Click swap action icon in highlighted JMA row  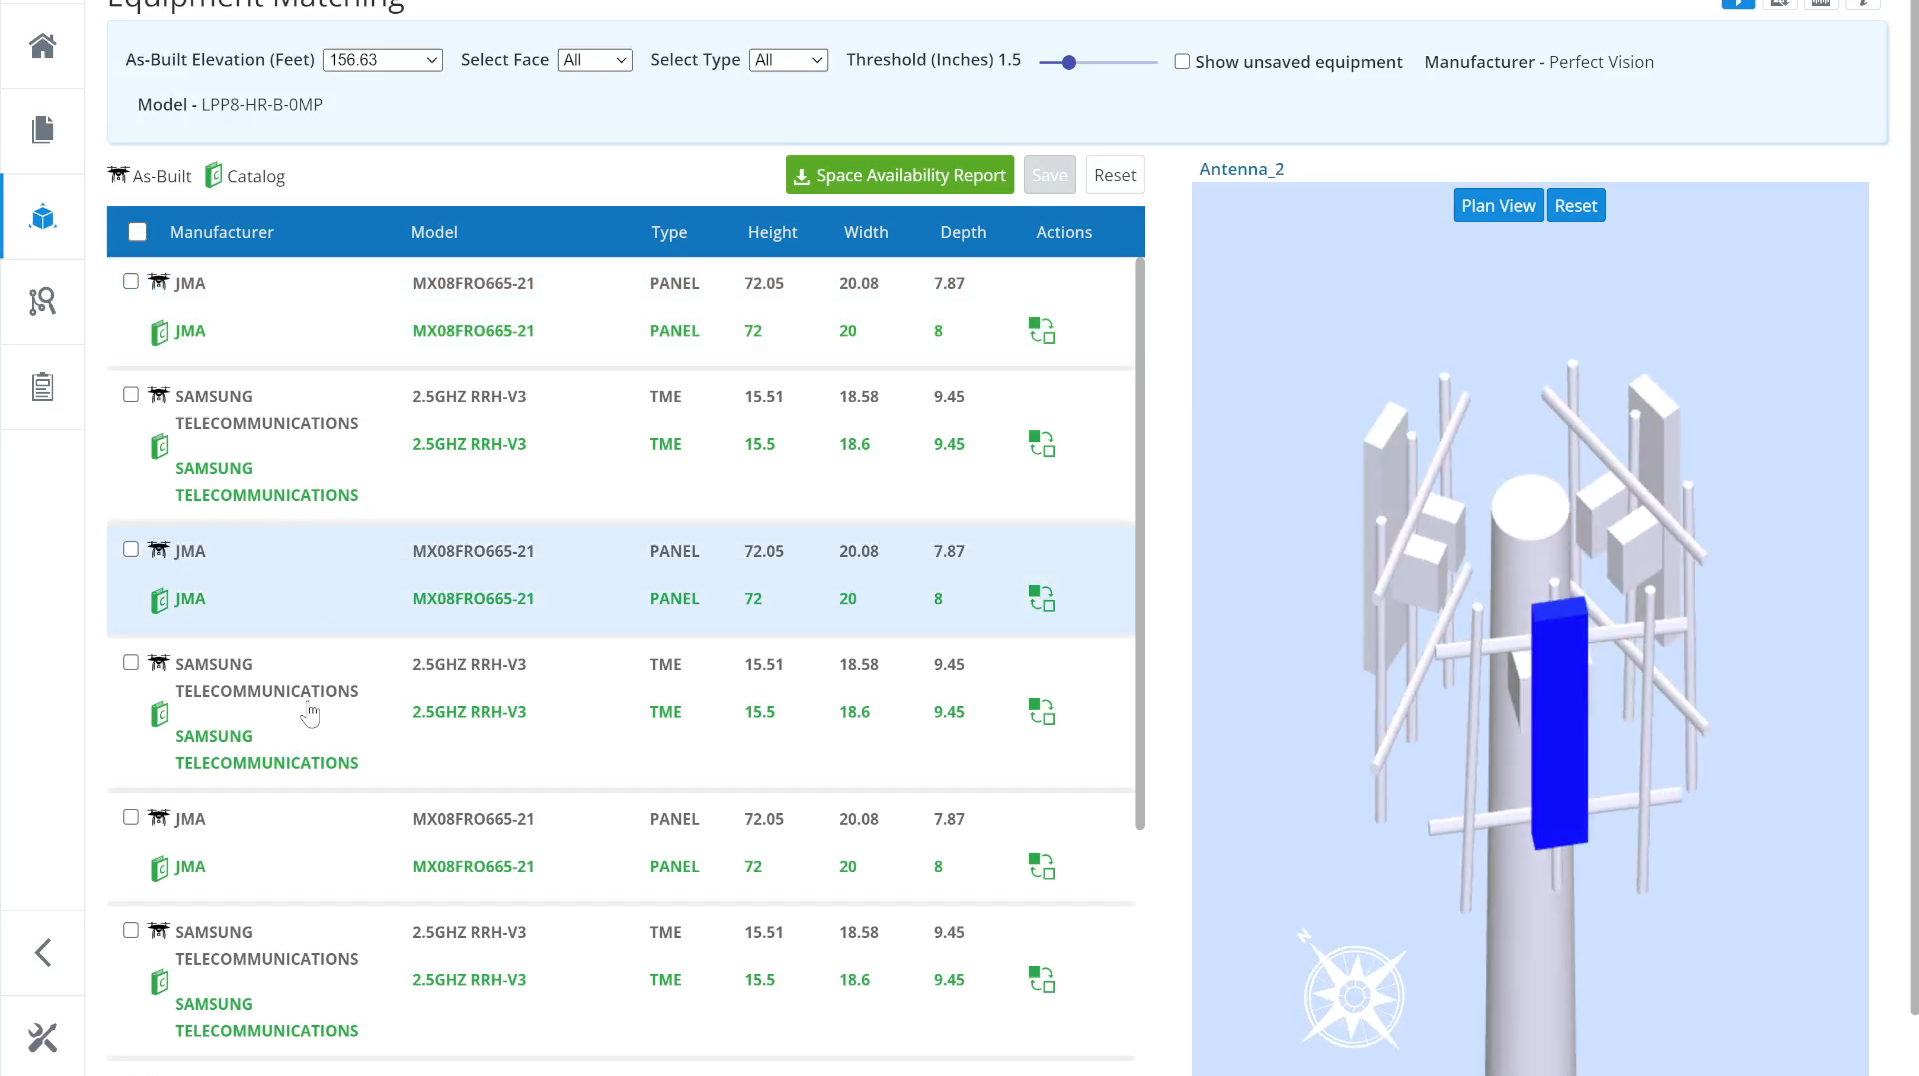click(1042, 599)
